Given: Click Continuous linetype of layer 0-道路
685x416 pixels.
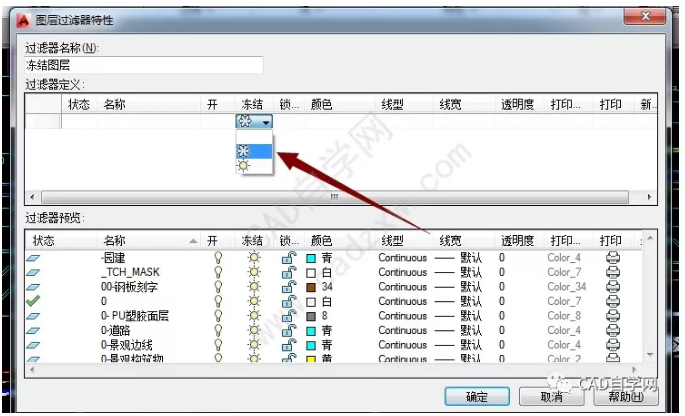Looking at the screenshot, I should tap(402, 330).
